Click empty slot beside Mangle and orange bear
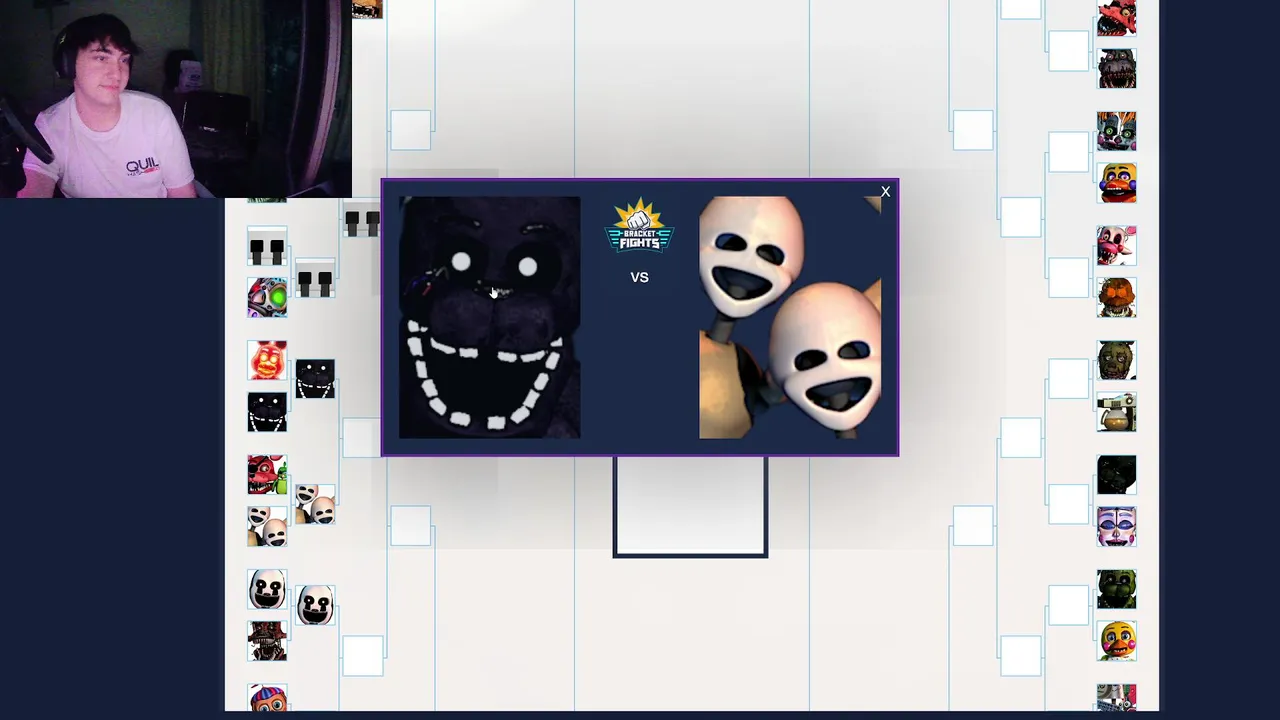This screenshot has height=720, width=1280. 1068,279
